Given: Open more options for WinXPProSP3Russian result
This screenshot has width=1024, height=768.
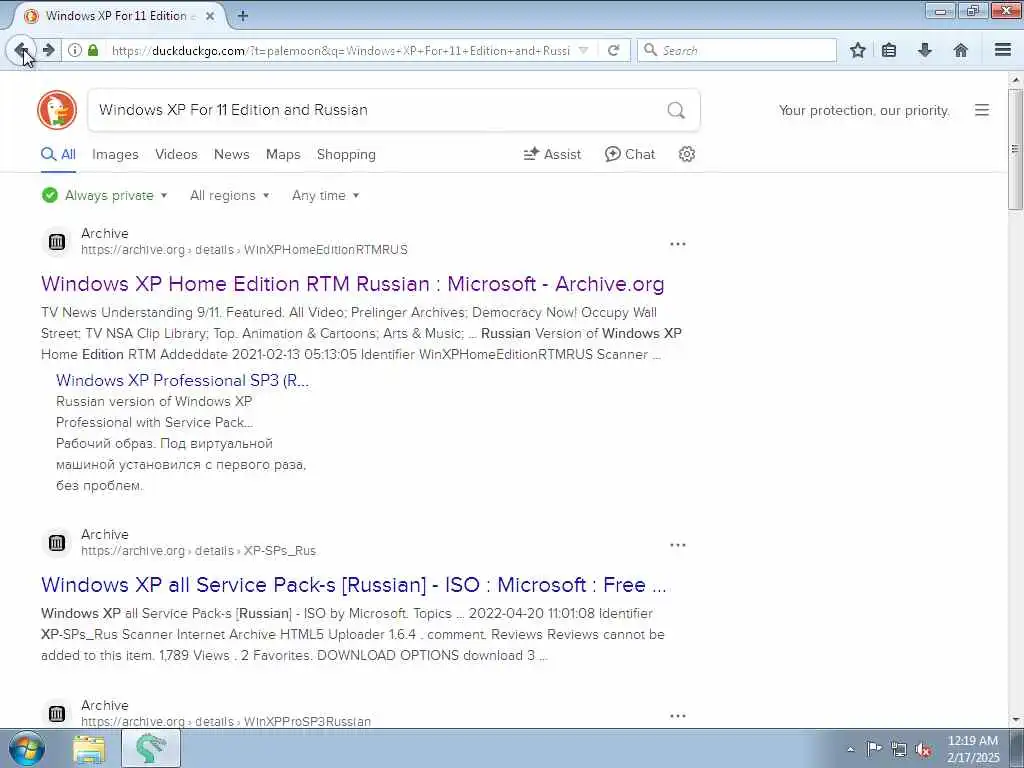Looking at the screenshot, I should pos(678,716).
